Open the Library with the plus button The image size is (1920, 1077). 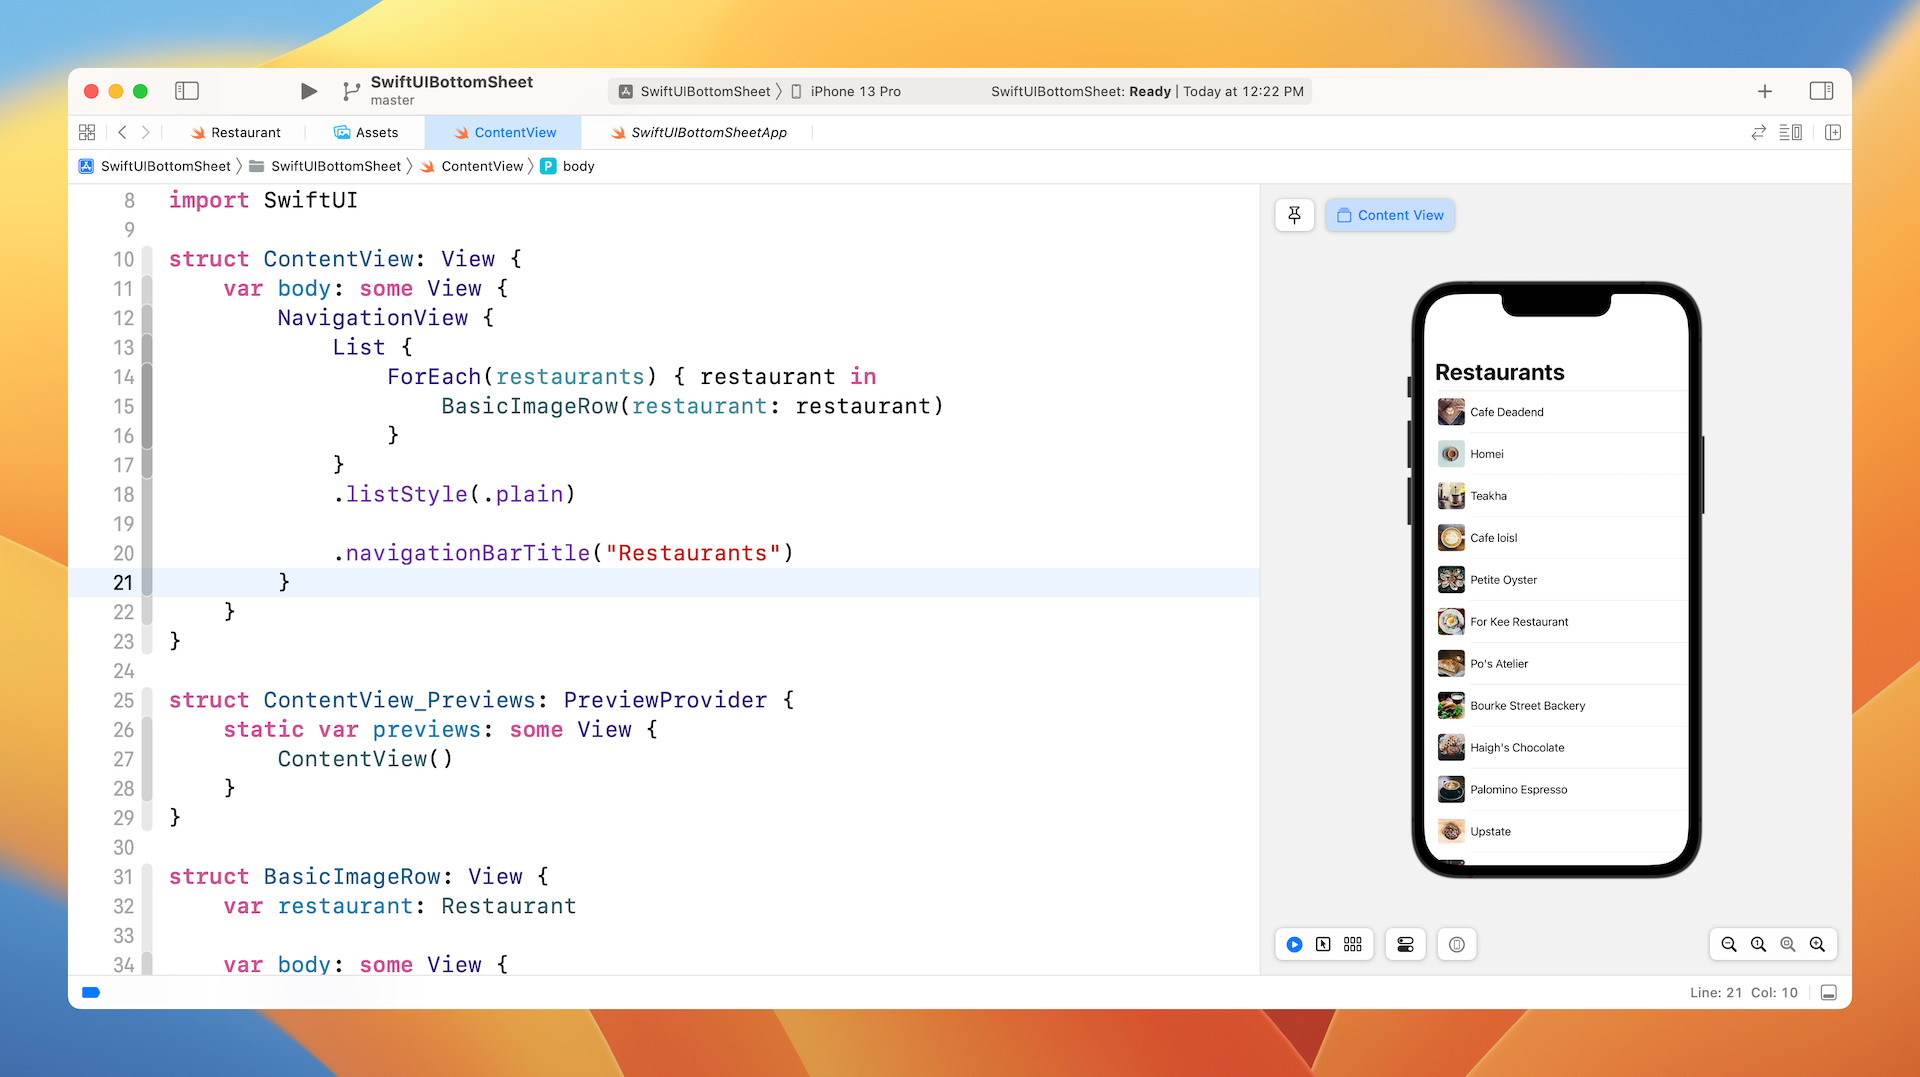[1765, 91]
